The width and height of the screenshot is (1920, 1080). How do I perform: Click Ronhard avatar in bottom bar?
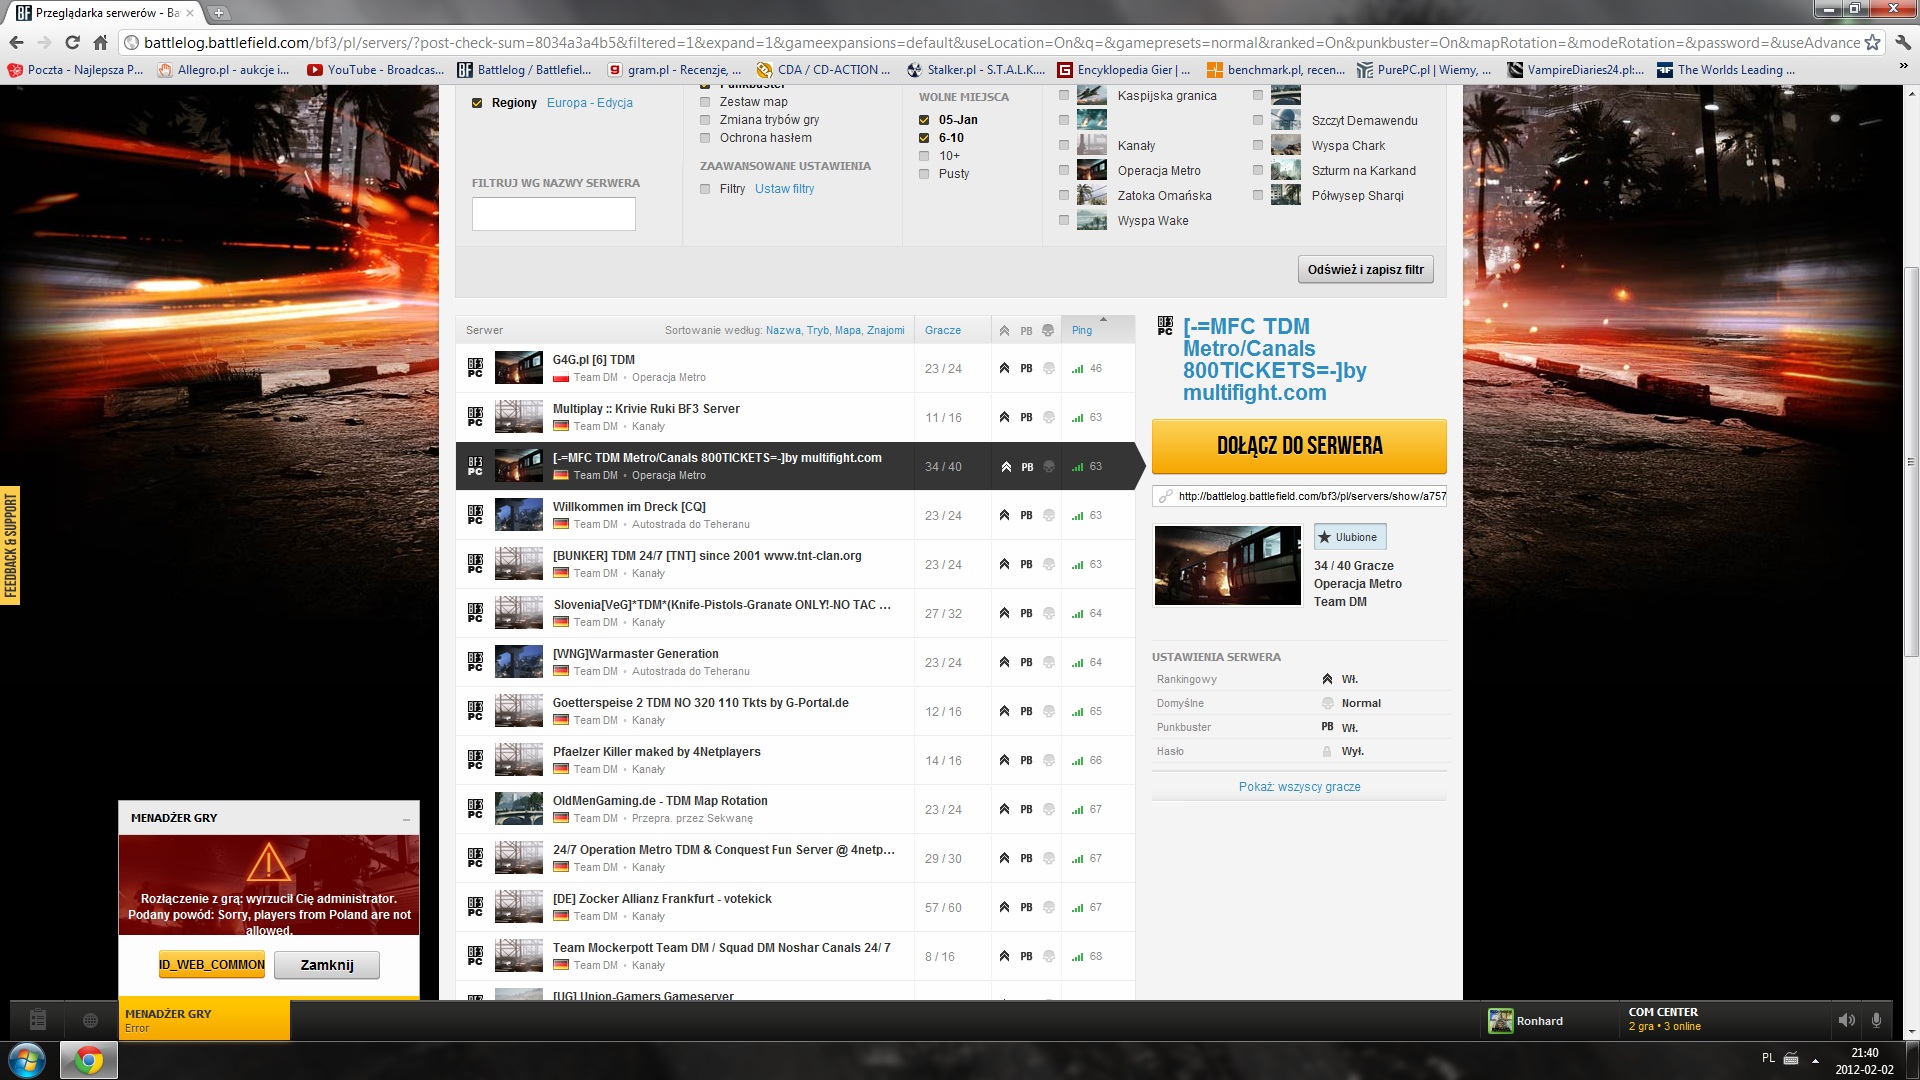coord(1500,1021)
